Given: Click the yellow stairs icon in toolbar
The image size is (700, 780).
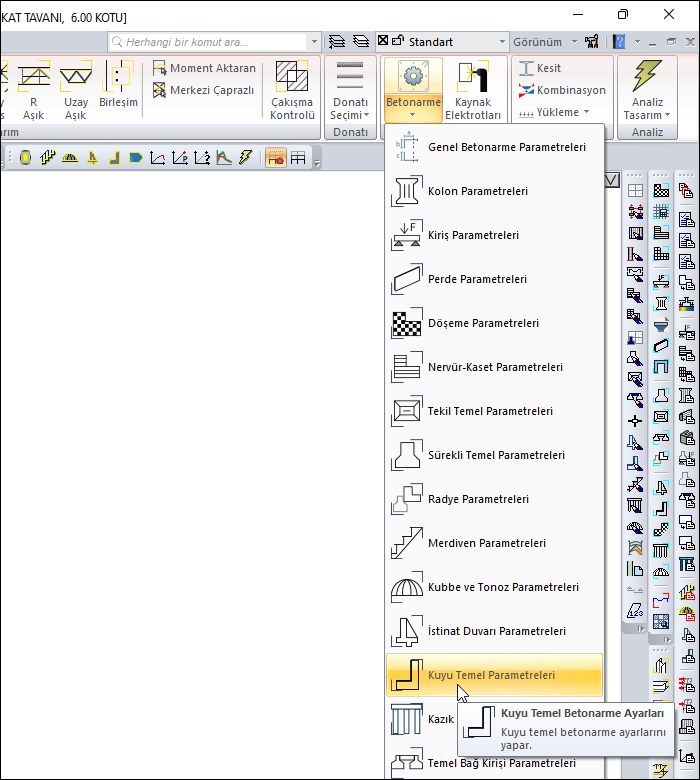Looking at the screenshot, I should click(47, 158).
